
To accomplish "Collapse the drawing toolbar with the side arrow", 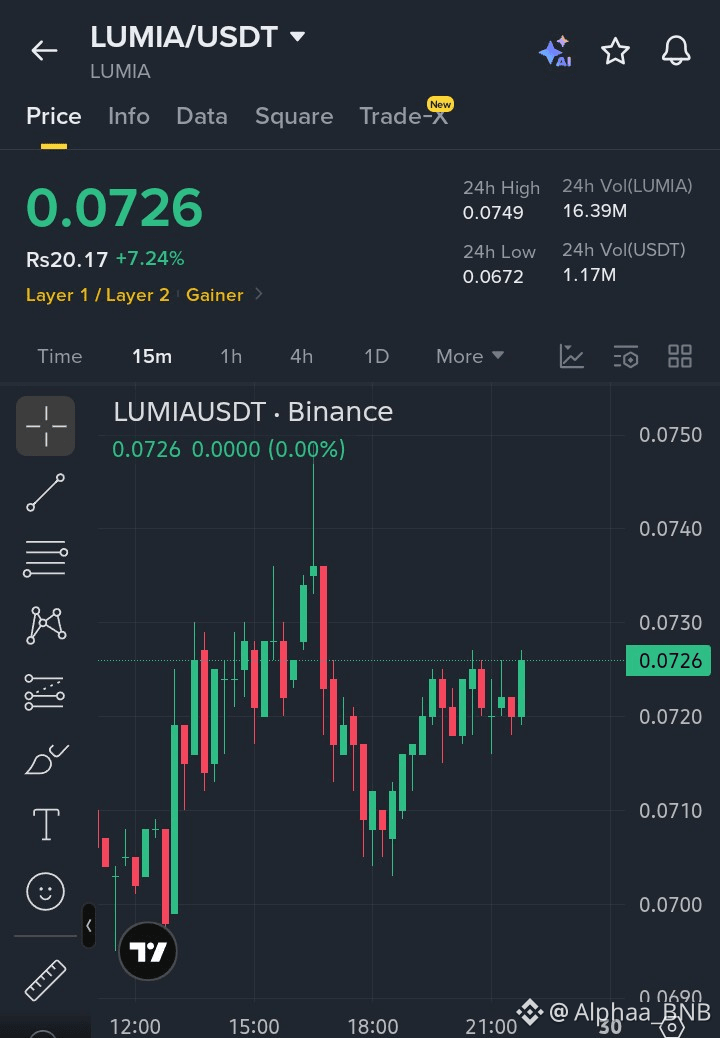I will pos(89,925).
